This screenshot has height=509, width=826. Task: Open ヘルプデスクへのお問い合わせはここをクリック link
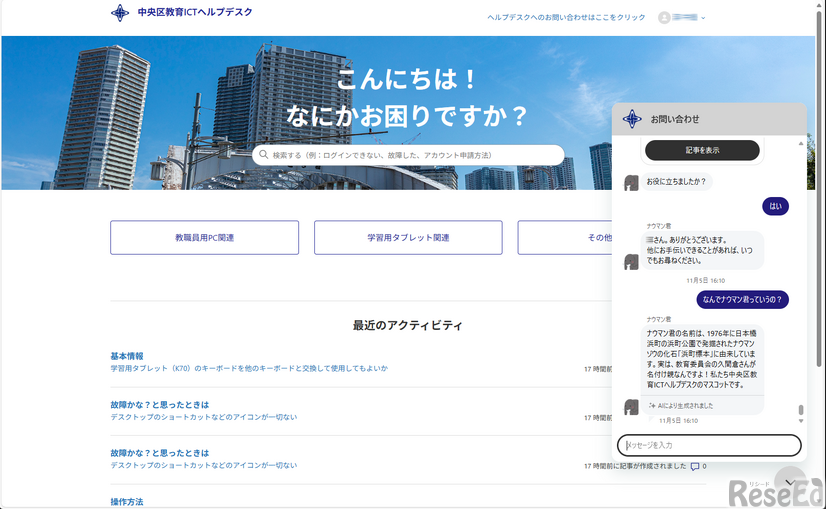[x=566, y=17]
